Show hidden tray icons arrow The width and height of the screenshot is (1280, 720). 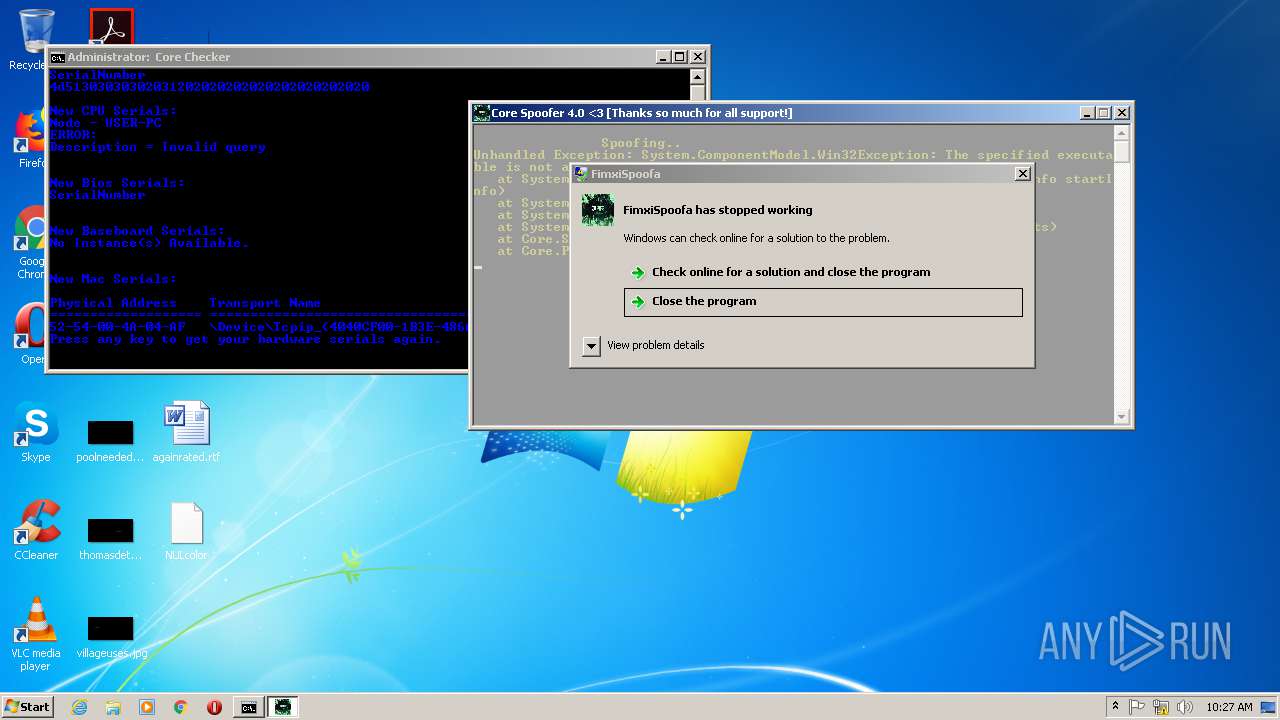(1115, 706)
